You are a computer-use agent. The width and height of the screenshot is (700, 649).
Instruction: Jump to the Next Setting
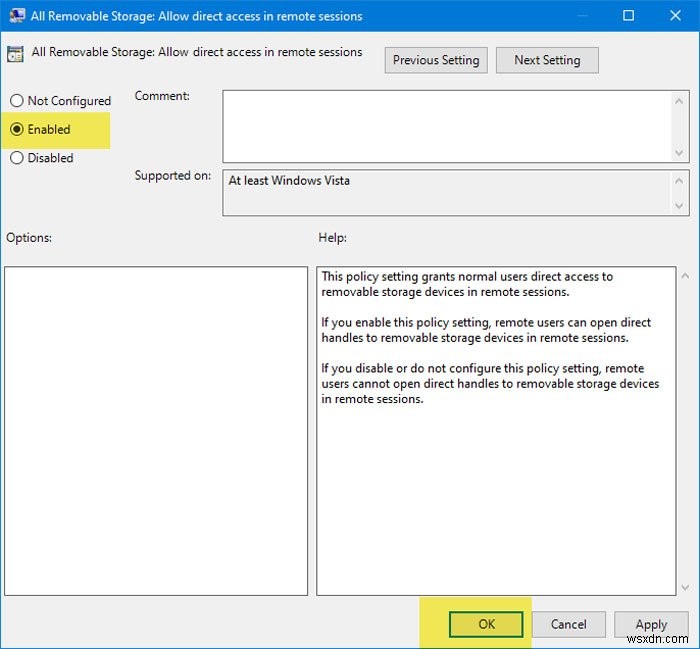(x=547, y=60)
